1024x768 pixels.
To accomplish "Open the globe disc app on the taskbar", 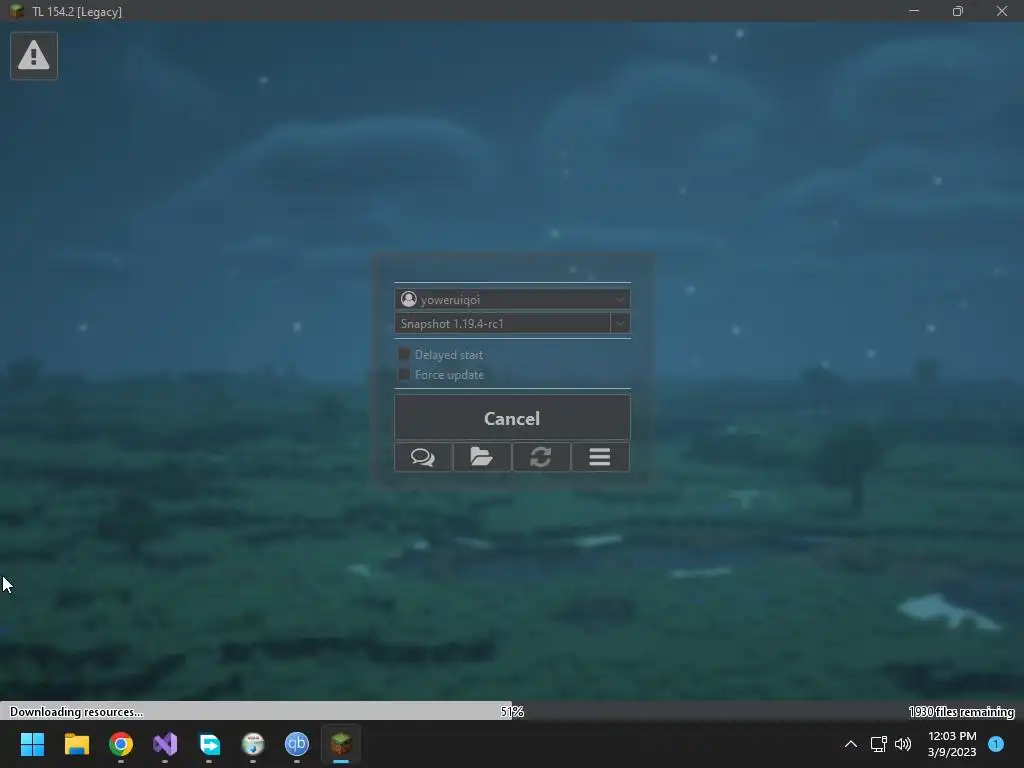I will [253, 744].
